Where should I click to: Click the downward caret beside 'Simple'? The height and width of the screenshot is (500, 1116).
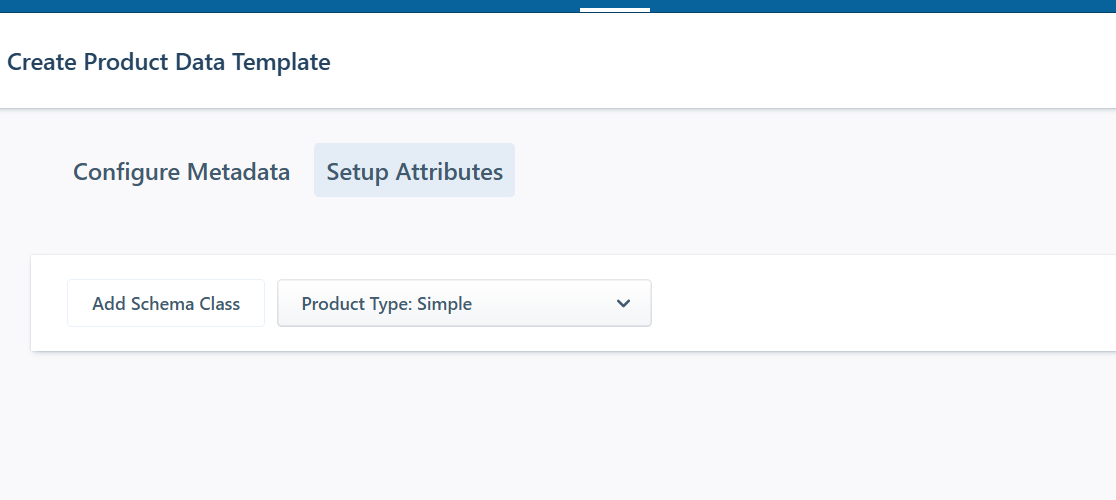623,303
